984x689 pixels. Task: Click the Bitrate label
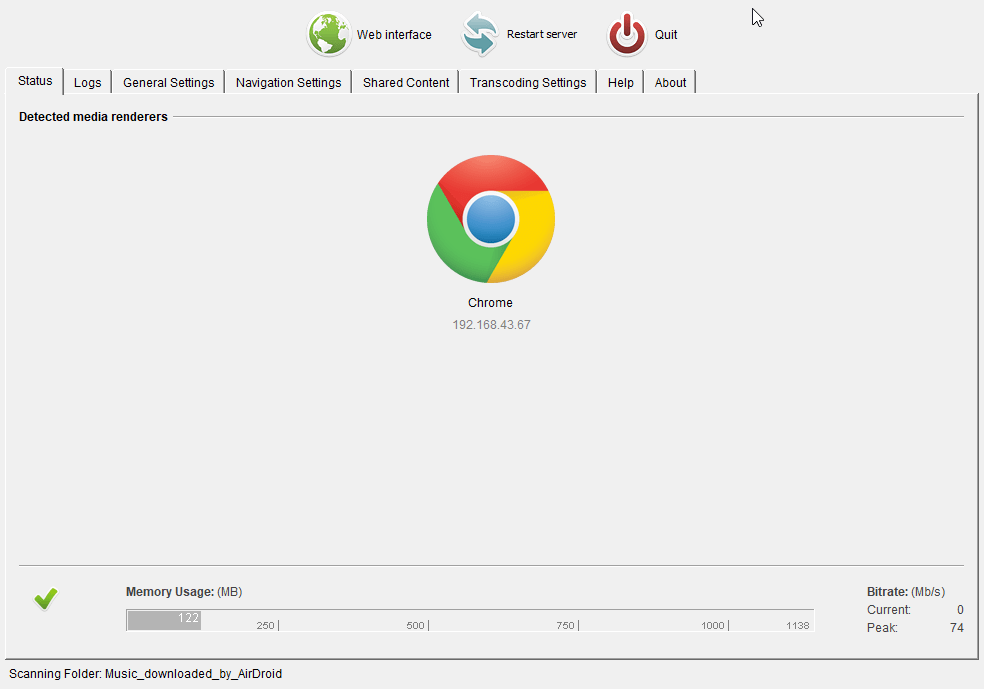[906, 592]
